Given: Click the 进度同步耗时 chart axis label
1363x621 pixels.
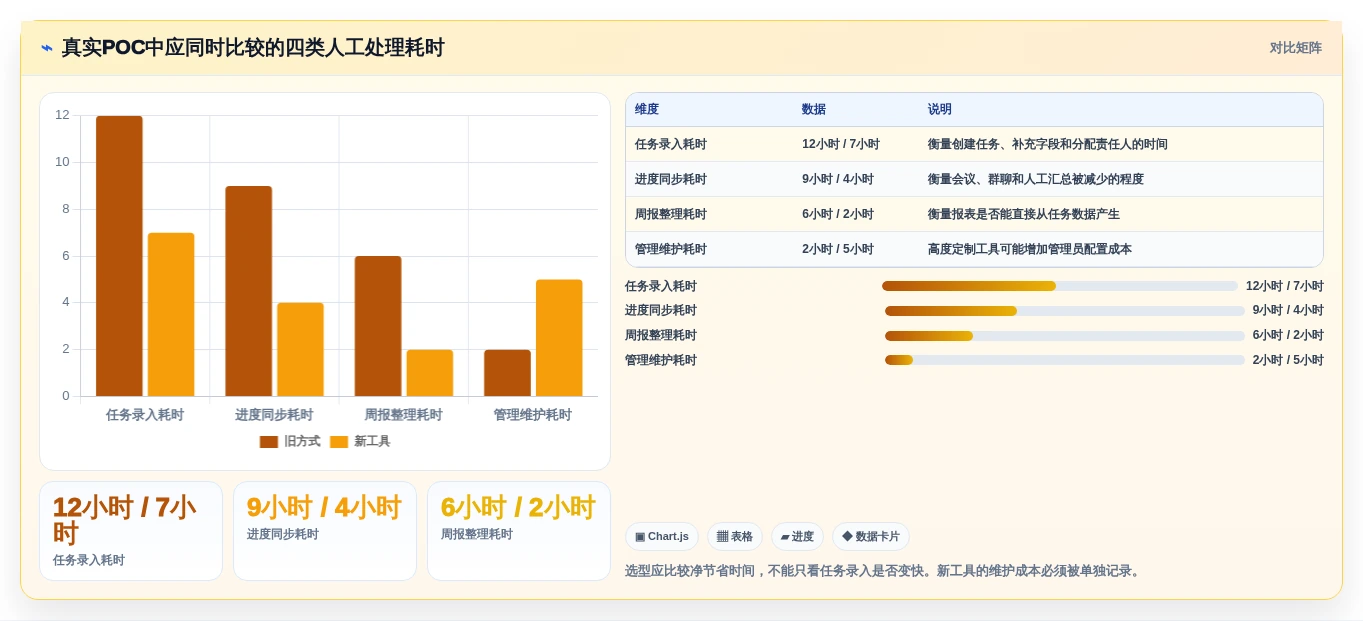Looking at the screenshot, I should coord(274,415).
